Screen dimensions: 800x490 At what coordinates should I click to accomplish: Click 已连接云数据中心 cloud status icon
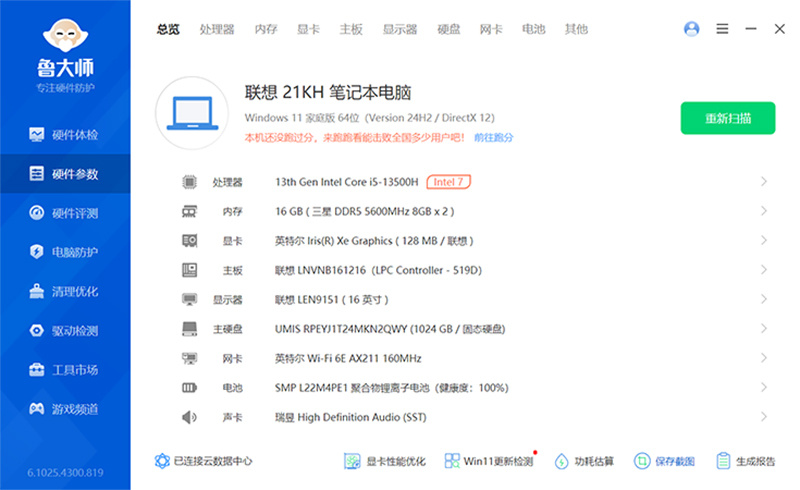pyautogui.click(x=162, y=461)
